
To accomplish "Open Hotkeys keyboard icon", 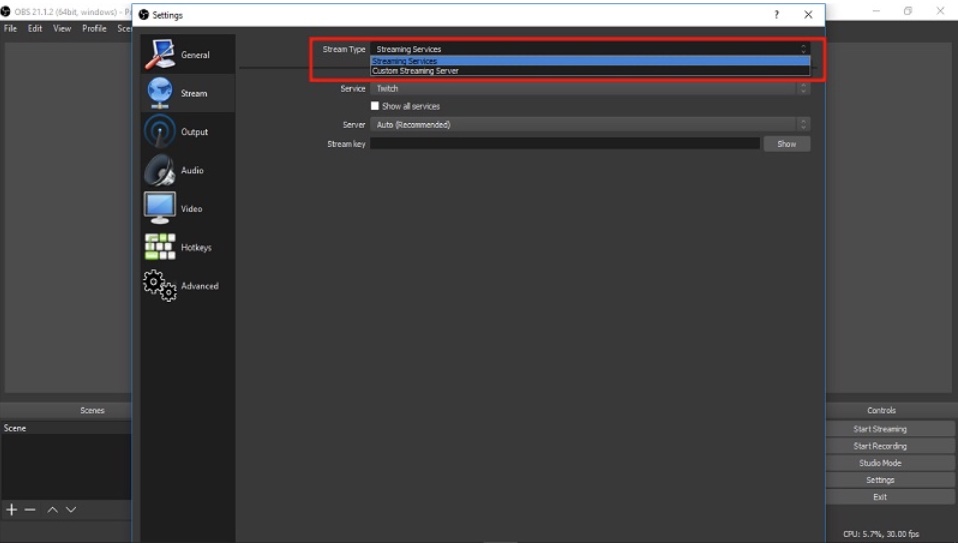I will tap(159, 247).
